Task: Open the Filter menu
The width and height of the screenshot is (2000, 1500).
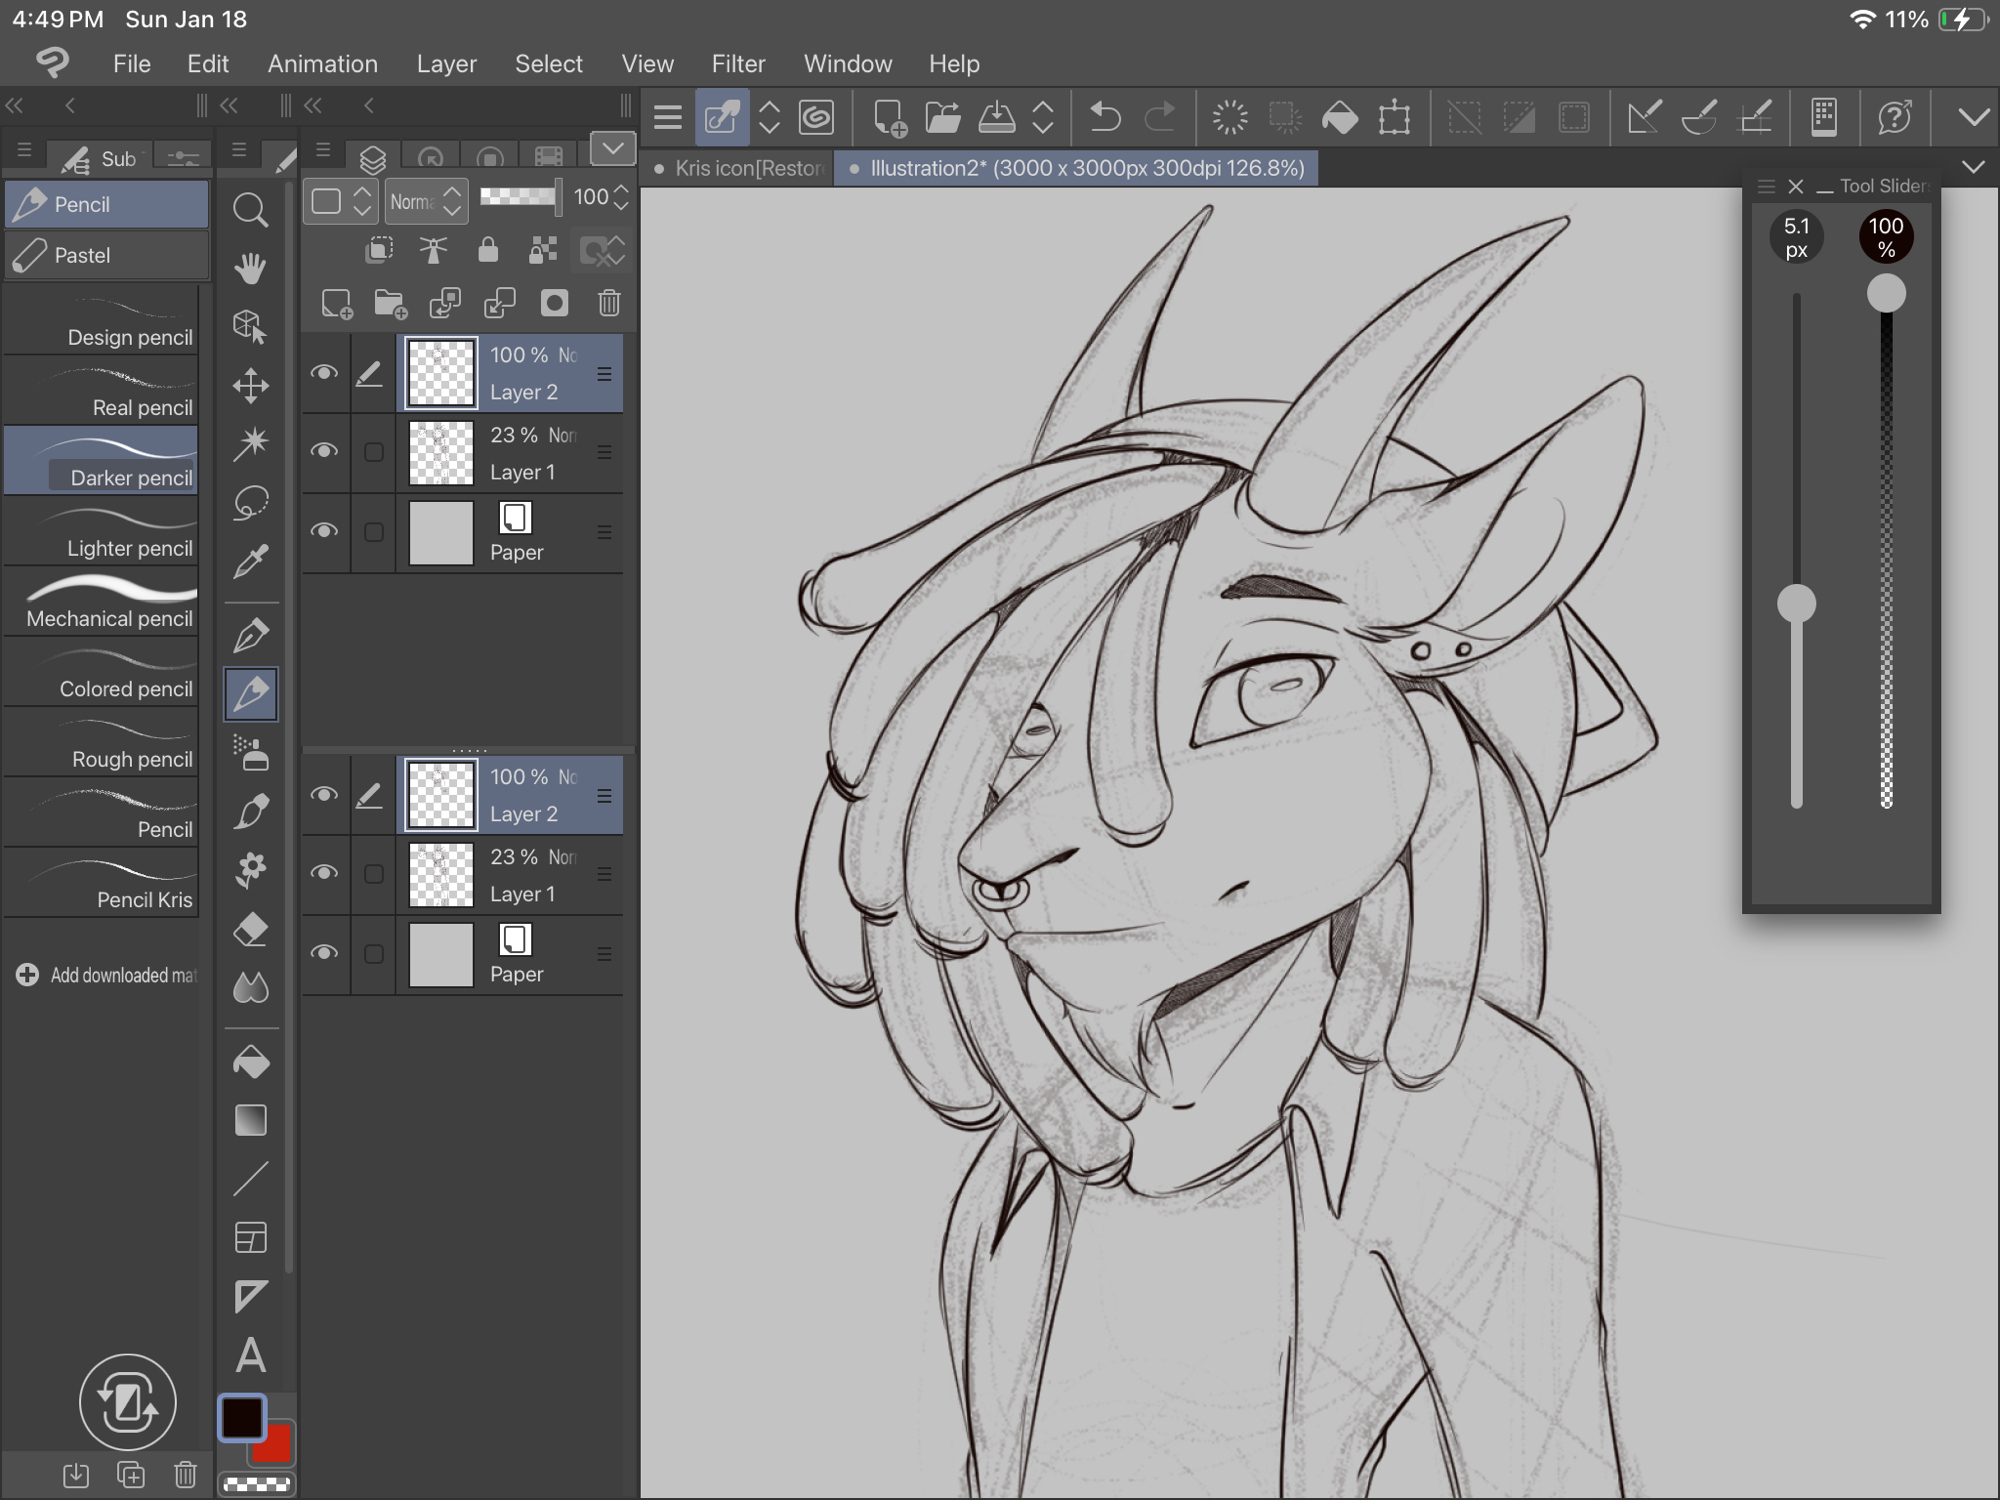Action: coord(738,64)
